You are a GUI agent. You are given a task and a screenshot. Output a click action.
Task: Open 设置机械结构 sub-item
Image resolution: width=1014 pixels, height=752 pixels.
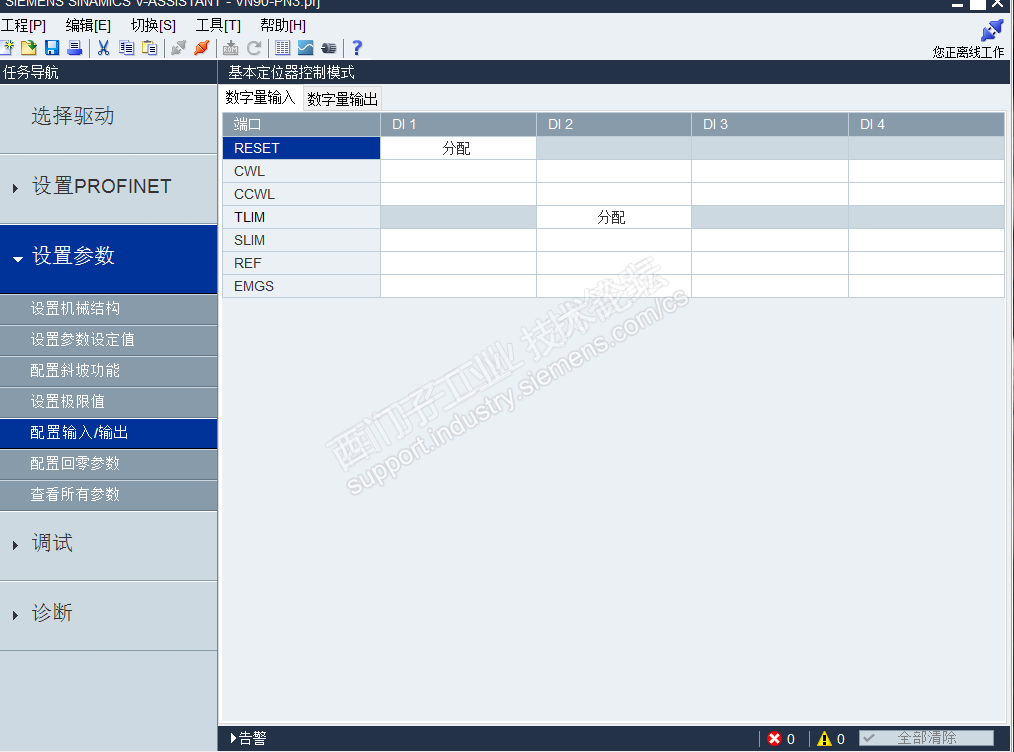point(109,309)
